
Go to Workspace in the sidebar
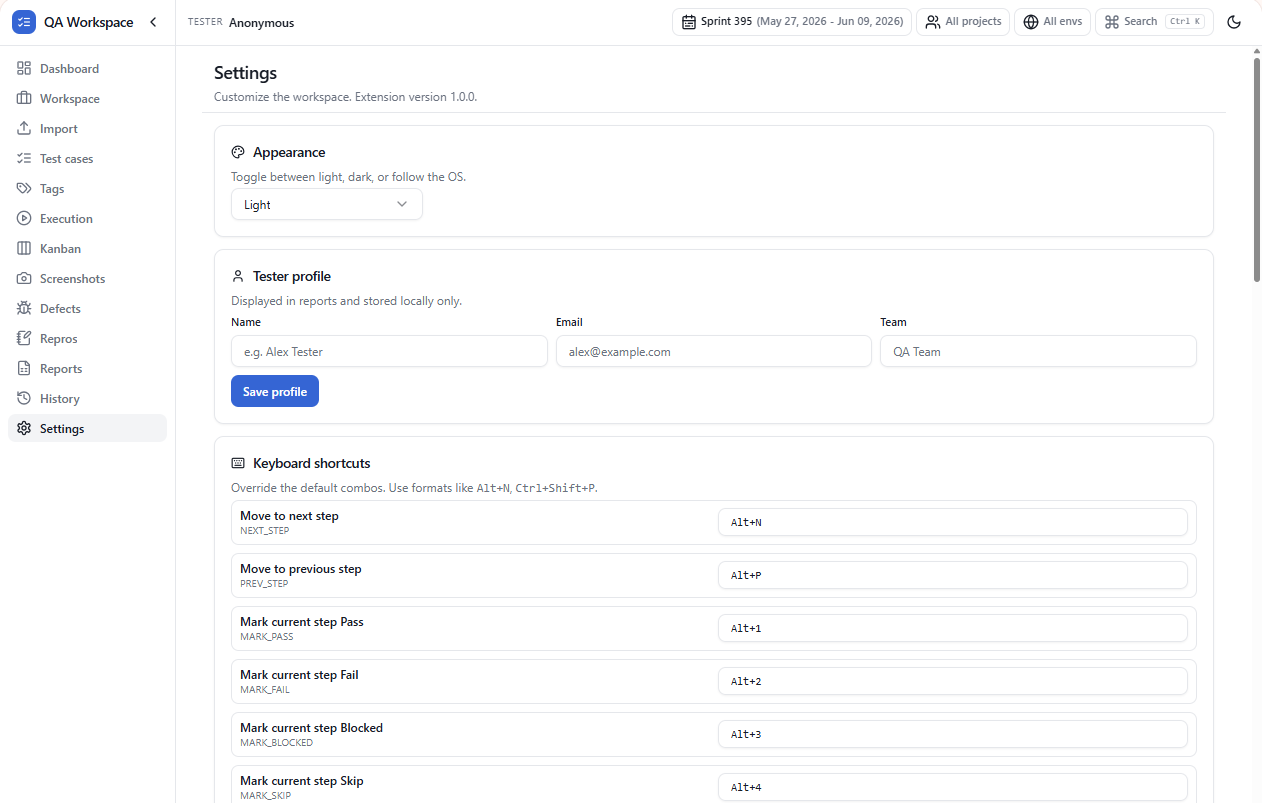point(87,99)
